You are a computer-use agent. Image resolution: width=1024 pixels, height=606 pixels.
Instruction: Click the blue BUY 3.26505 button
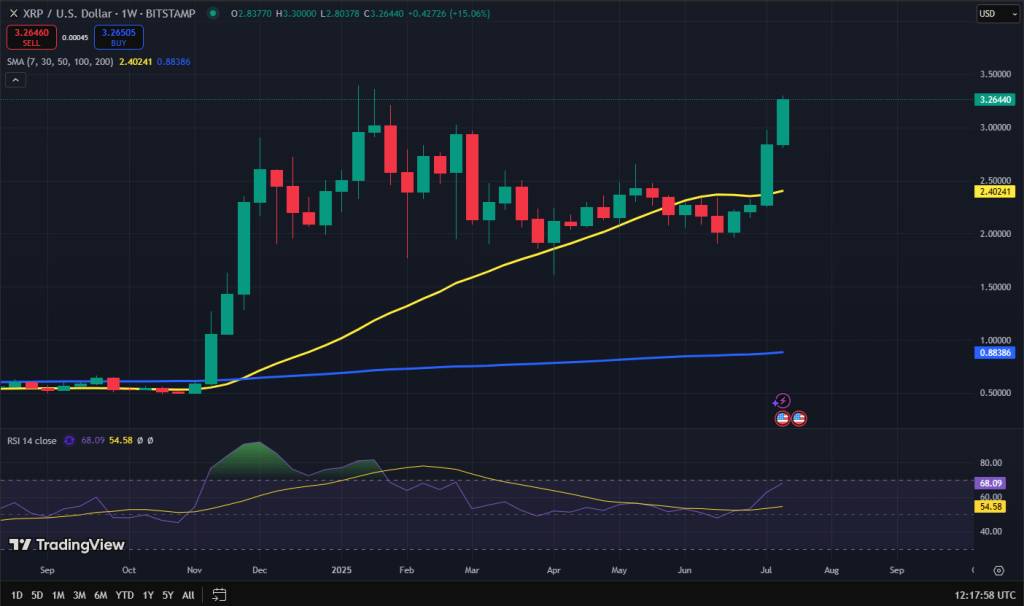pyautogui.click(x=119, y=37)
